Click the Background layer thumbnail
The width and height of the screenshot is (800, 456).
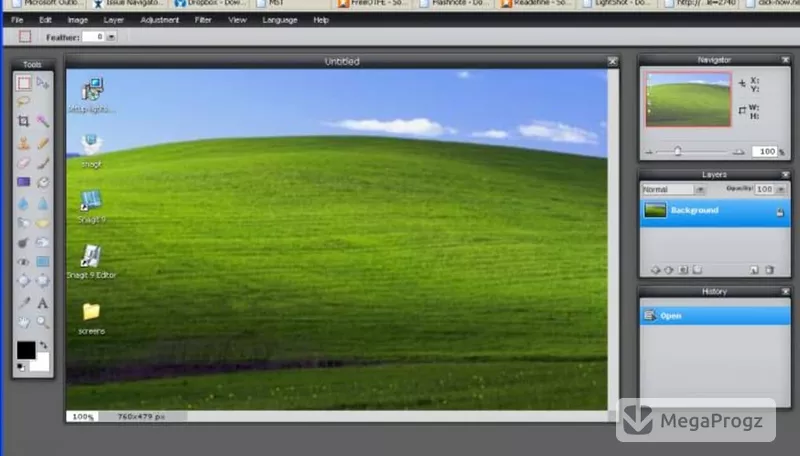click(x=655, y=210)
